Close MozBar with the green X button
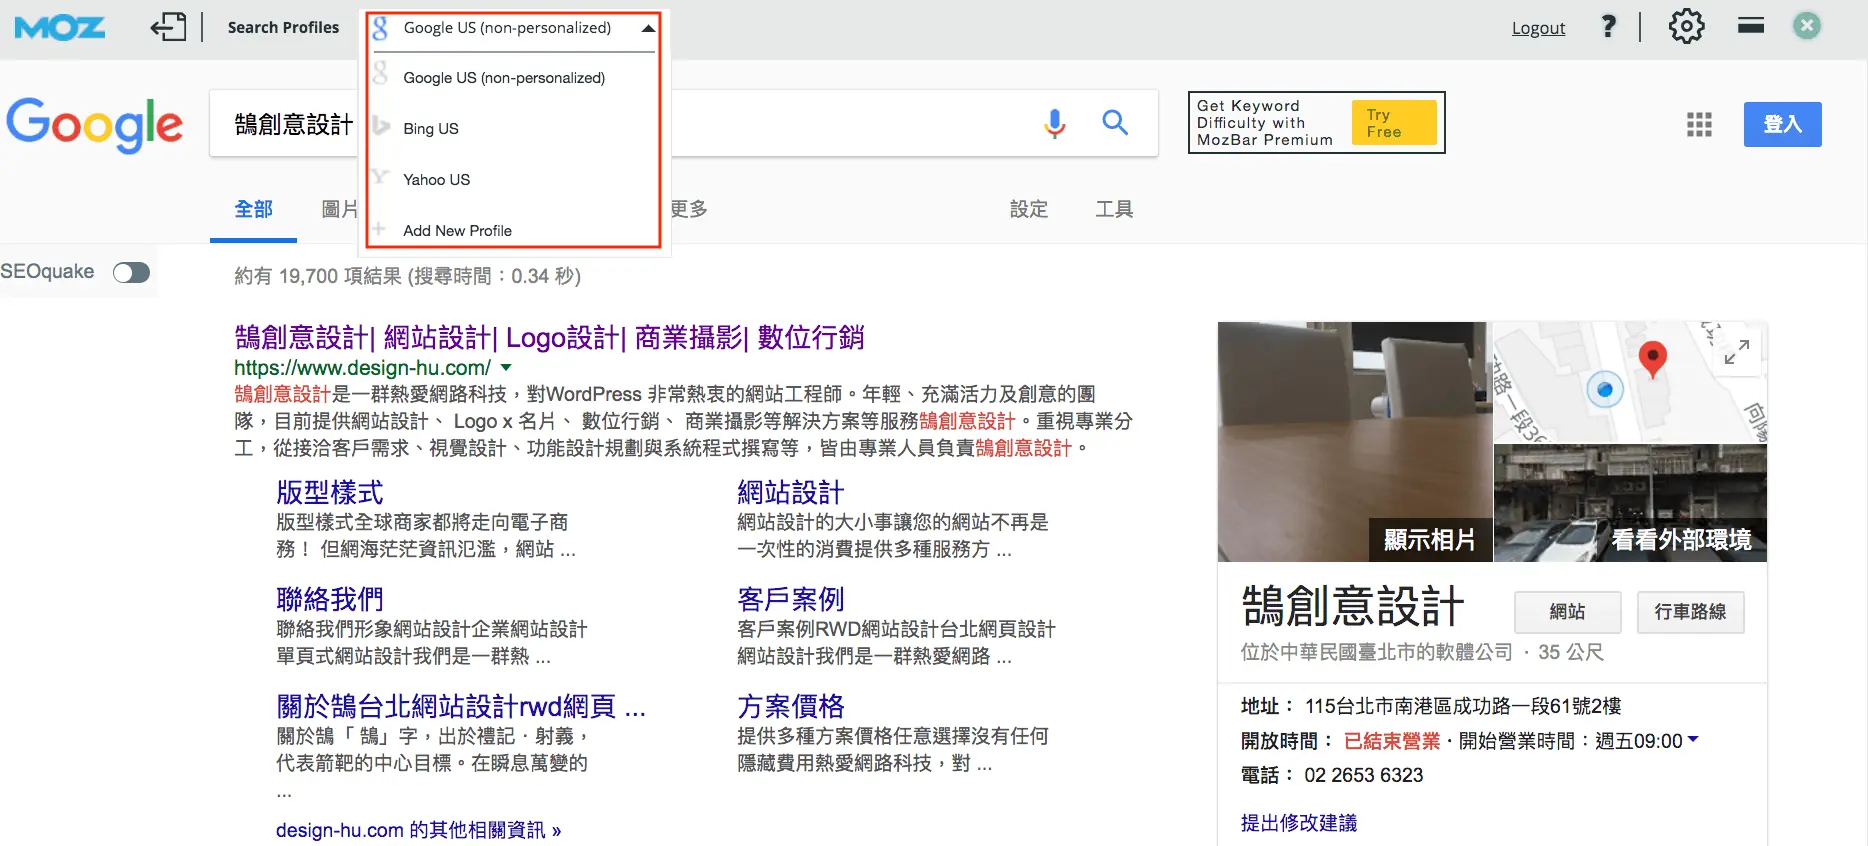The image size is (1868, 846). coord(1807,26)
